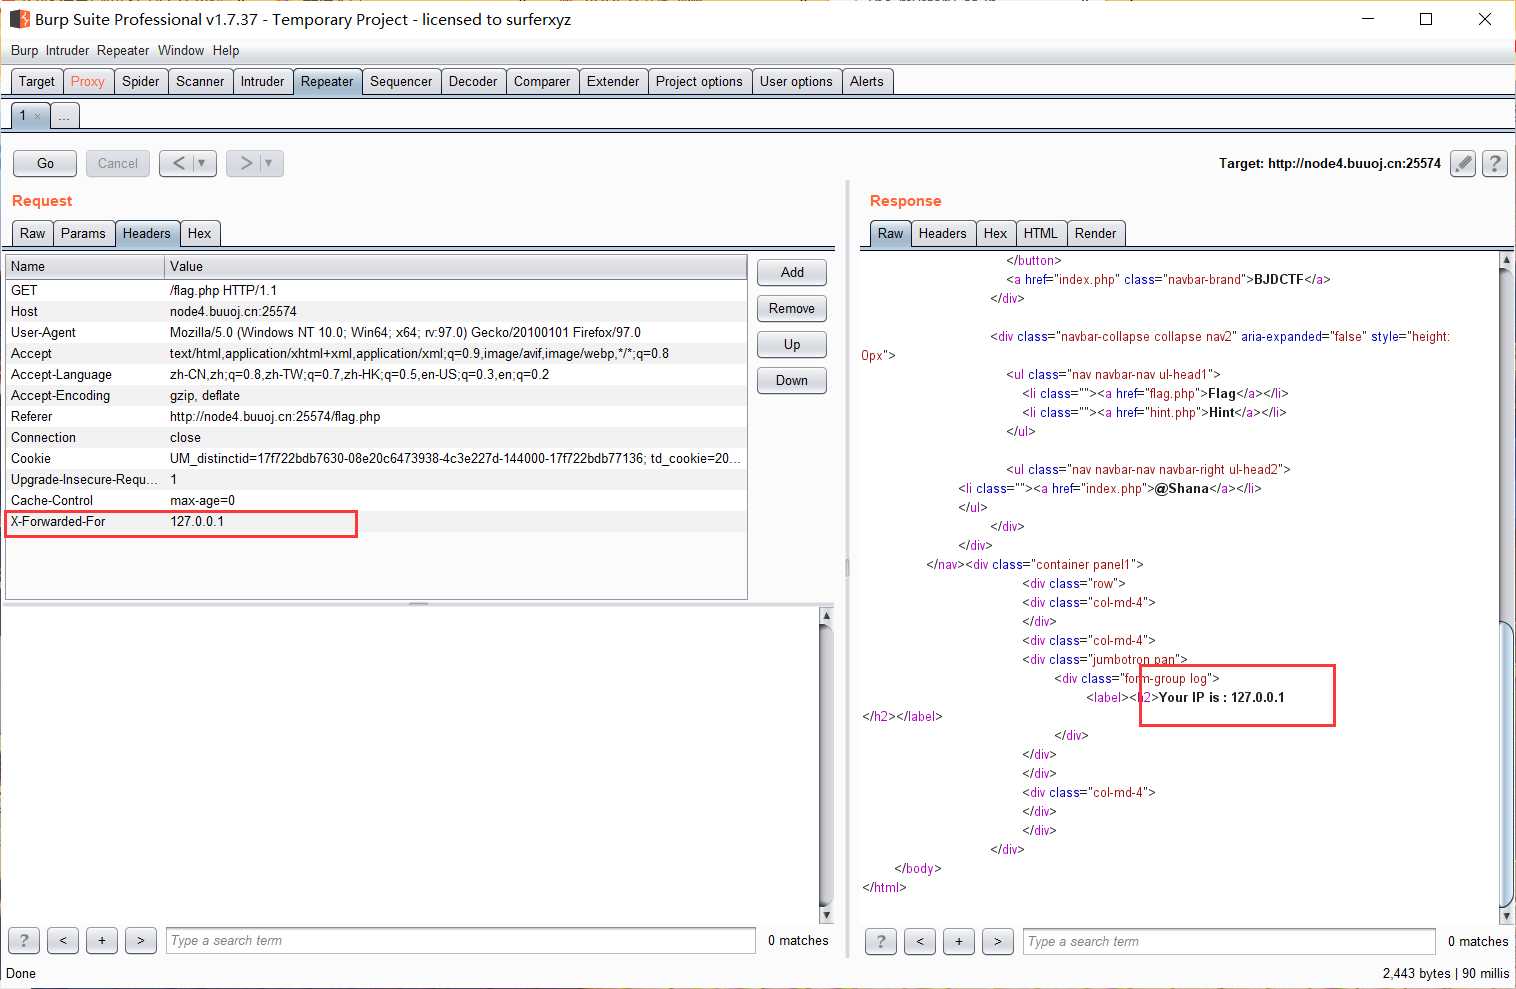1516x989 pixels.
Task: Select request Hex tab
Action: [200, 233]
